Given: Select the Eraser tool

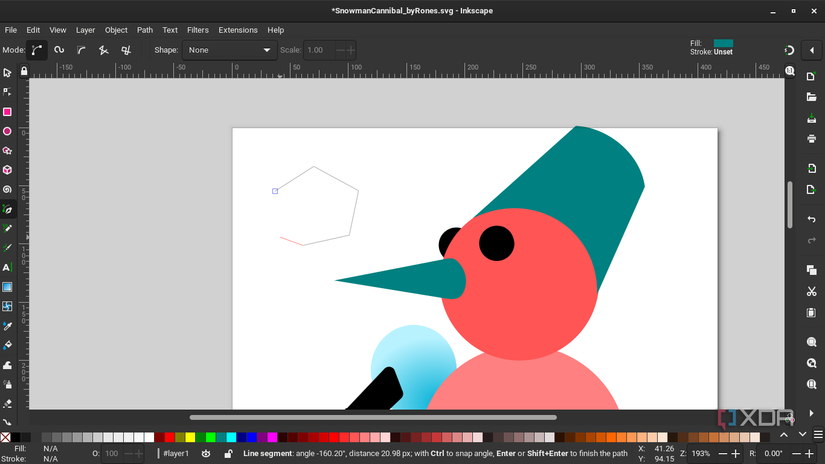Looking at the screenshot, I should click(x=7, y=404).
